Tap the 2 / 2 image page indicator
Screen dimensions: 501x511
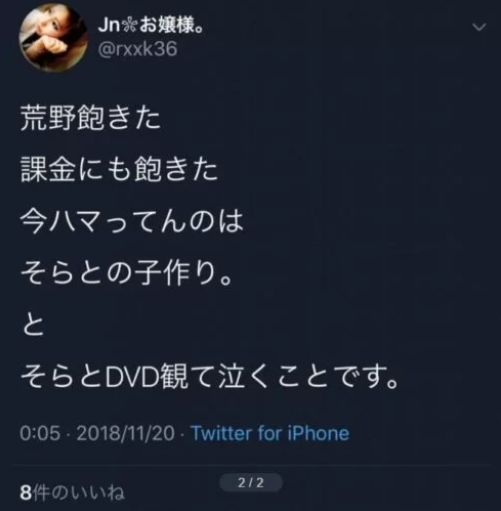click(251, 482)
